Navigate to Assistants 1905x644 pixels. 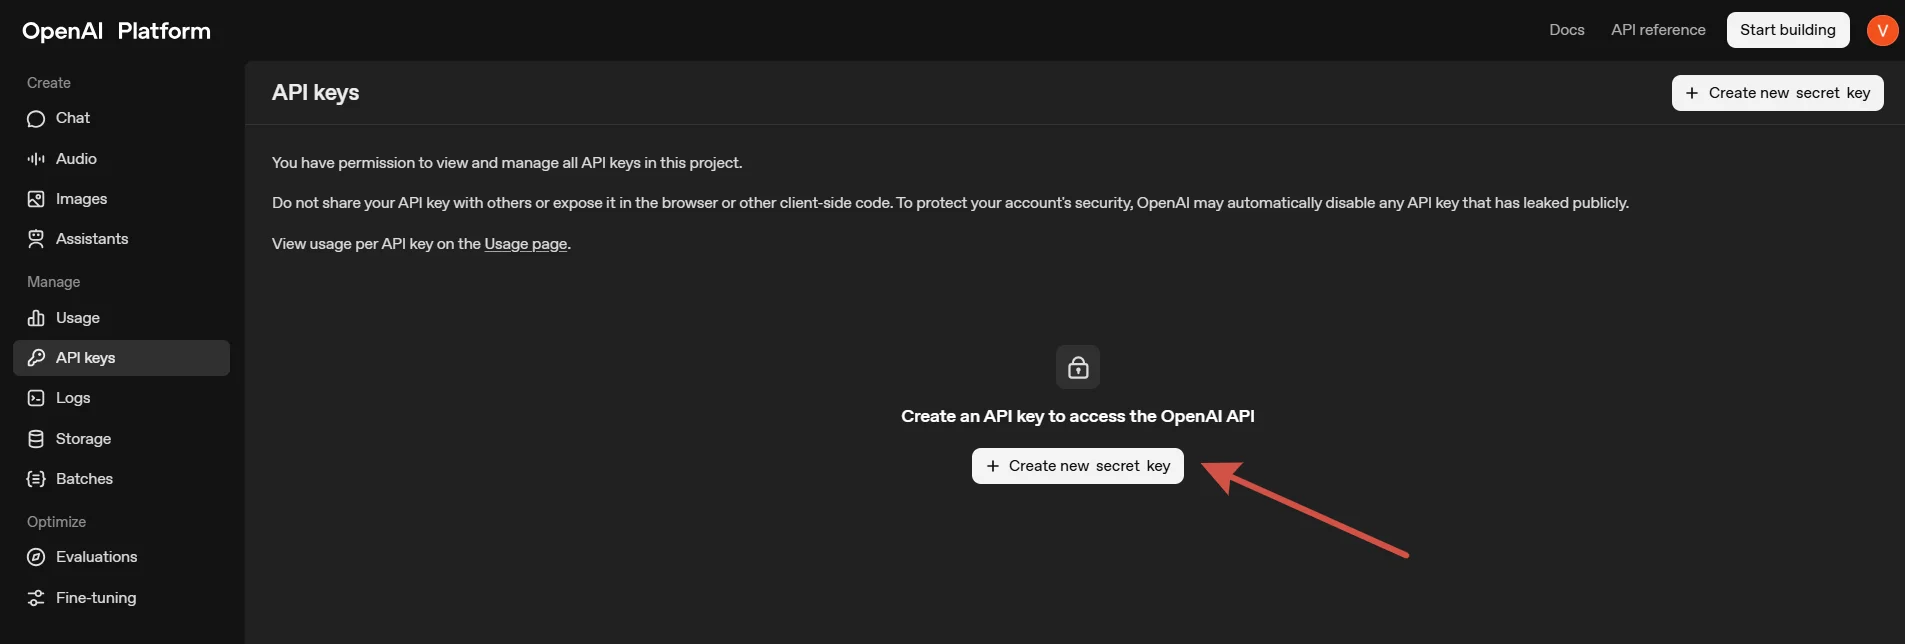pos(121,239)
